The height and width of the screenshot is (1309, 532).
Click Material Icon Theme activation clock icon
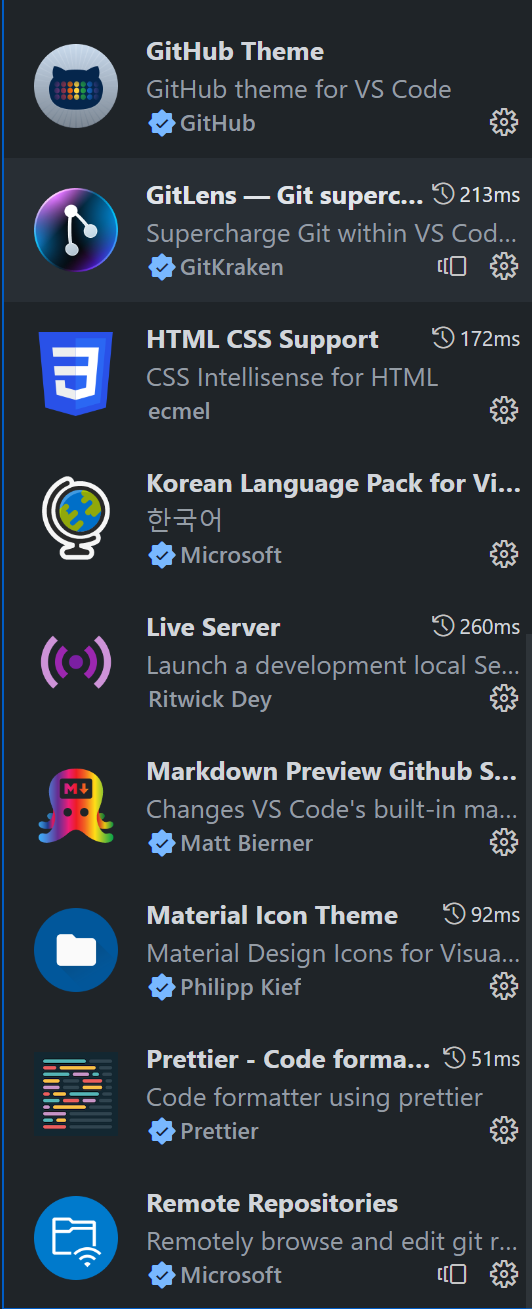pos(454,915)
